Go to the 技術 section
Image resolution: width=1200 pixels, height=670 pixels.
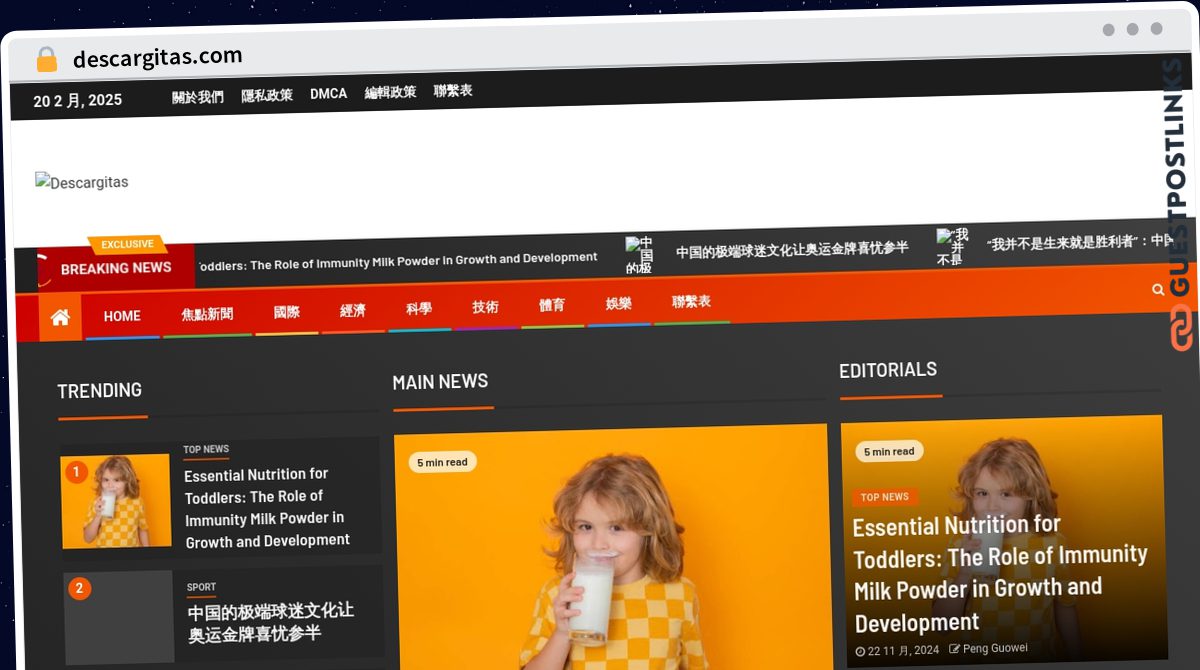tap(485, 307)
